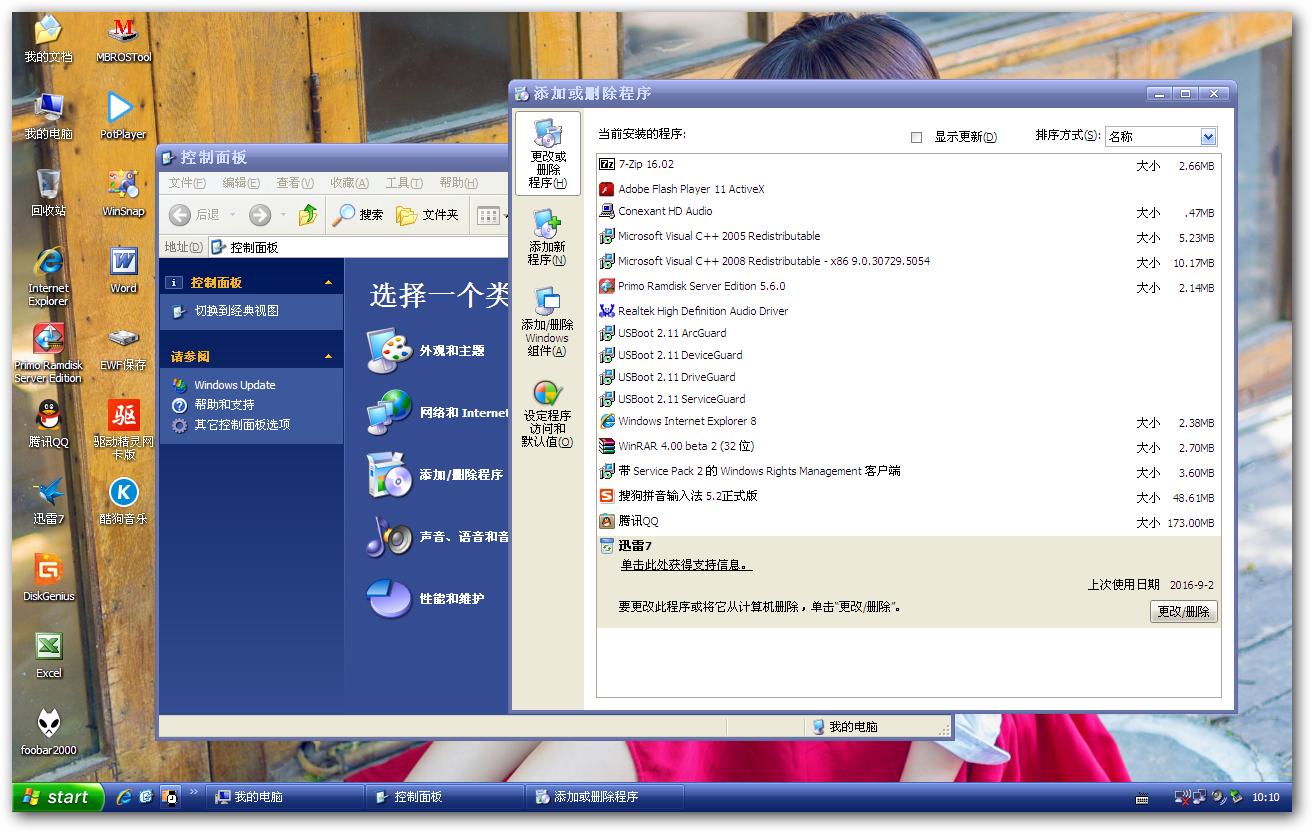Collapse the 控制面板 side panel section
The image size is (1312, 832).
tap(328, 283)
